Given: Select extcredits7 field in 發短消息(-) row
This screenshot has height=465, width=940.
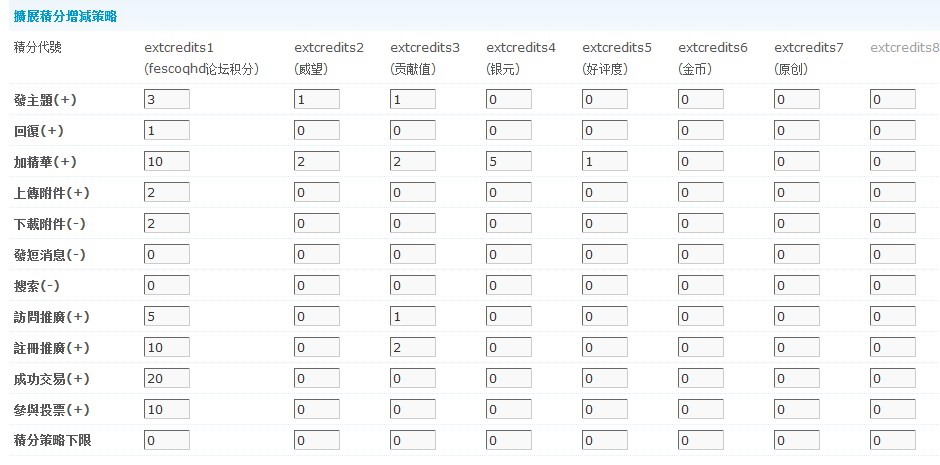Looking at the screenshot, I should [x=796, y=255].
